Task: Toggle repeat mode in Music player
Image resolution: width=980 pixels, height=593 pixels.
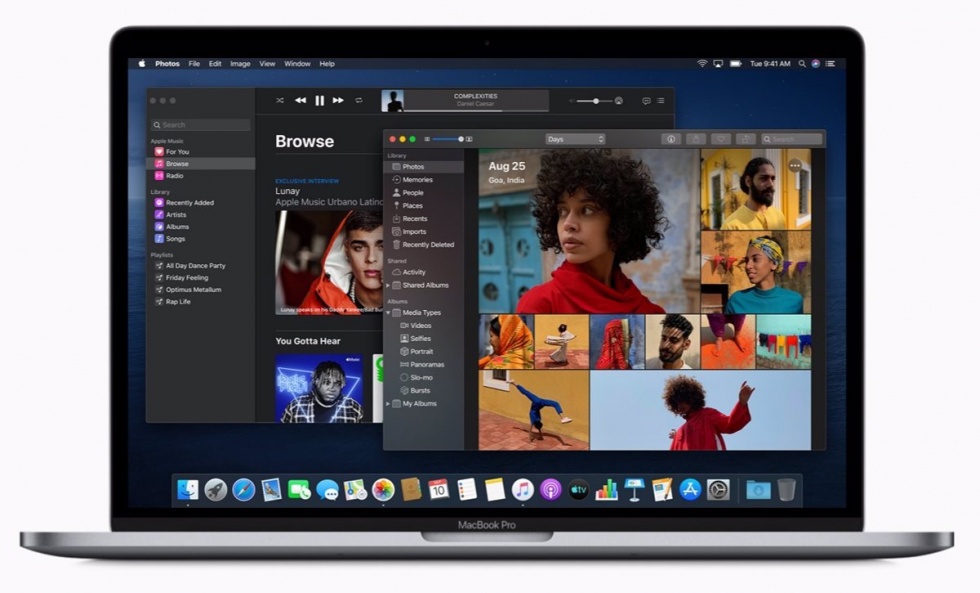Action: coord(360,101)
